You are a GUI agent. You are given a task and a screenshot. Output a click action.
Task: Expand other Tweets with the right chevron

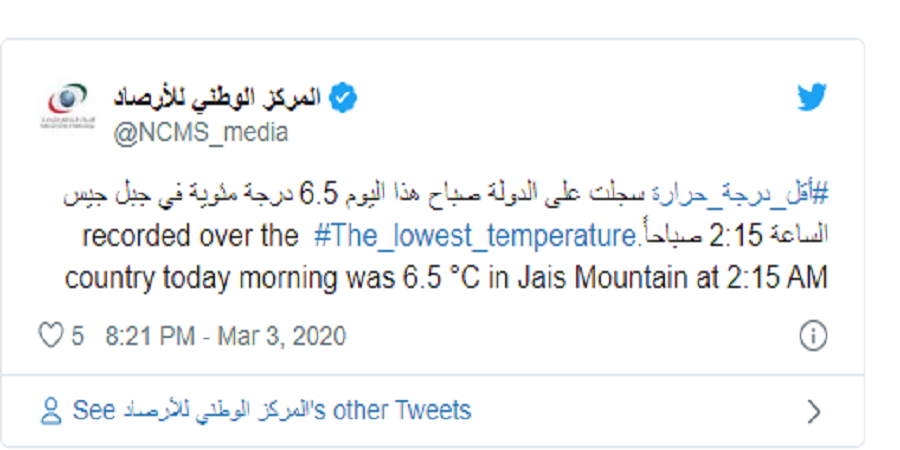(813, 412)
